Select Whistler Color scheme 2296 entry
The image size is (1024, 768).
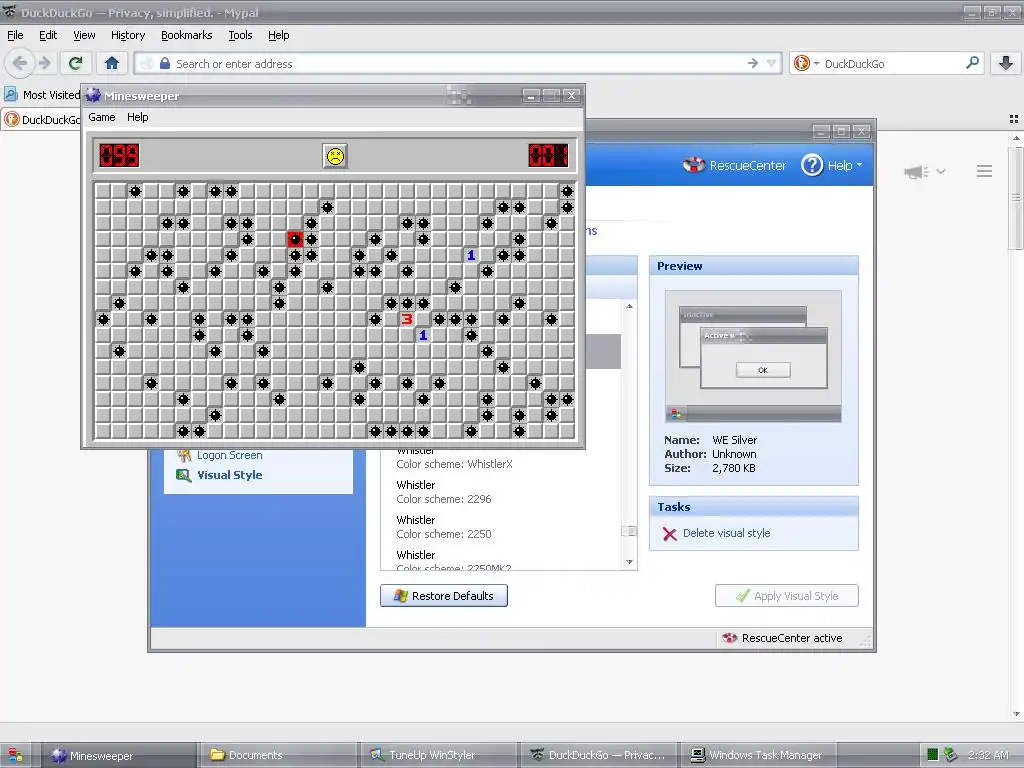tap(502, 492)
